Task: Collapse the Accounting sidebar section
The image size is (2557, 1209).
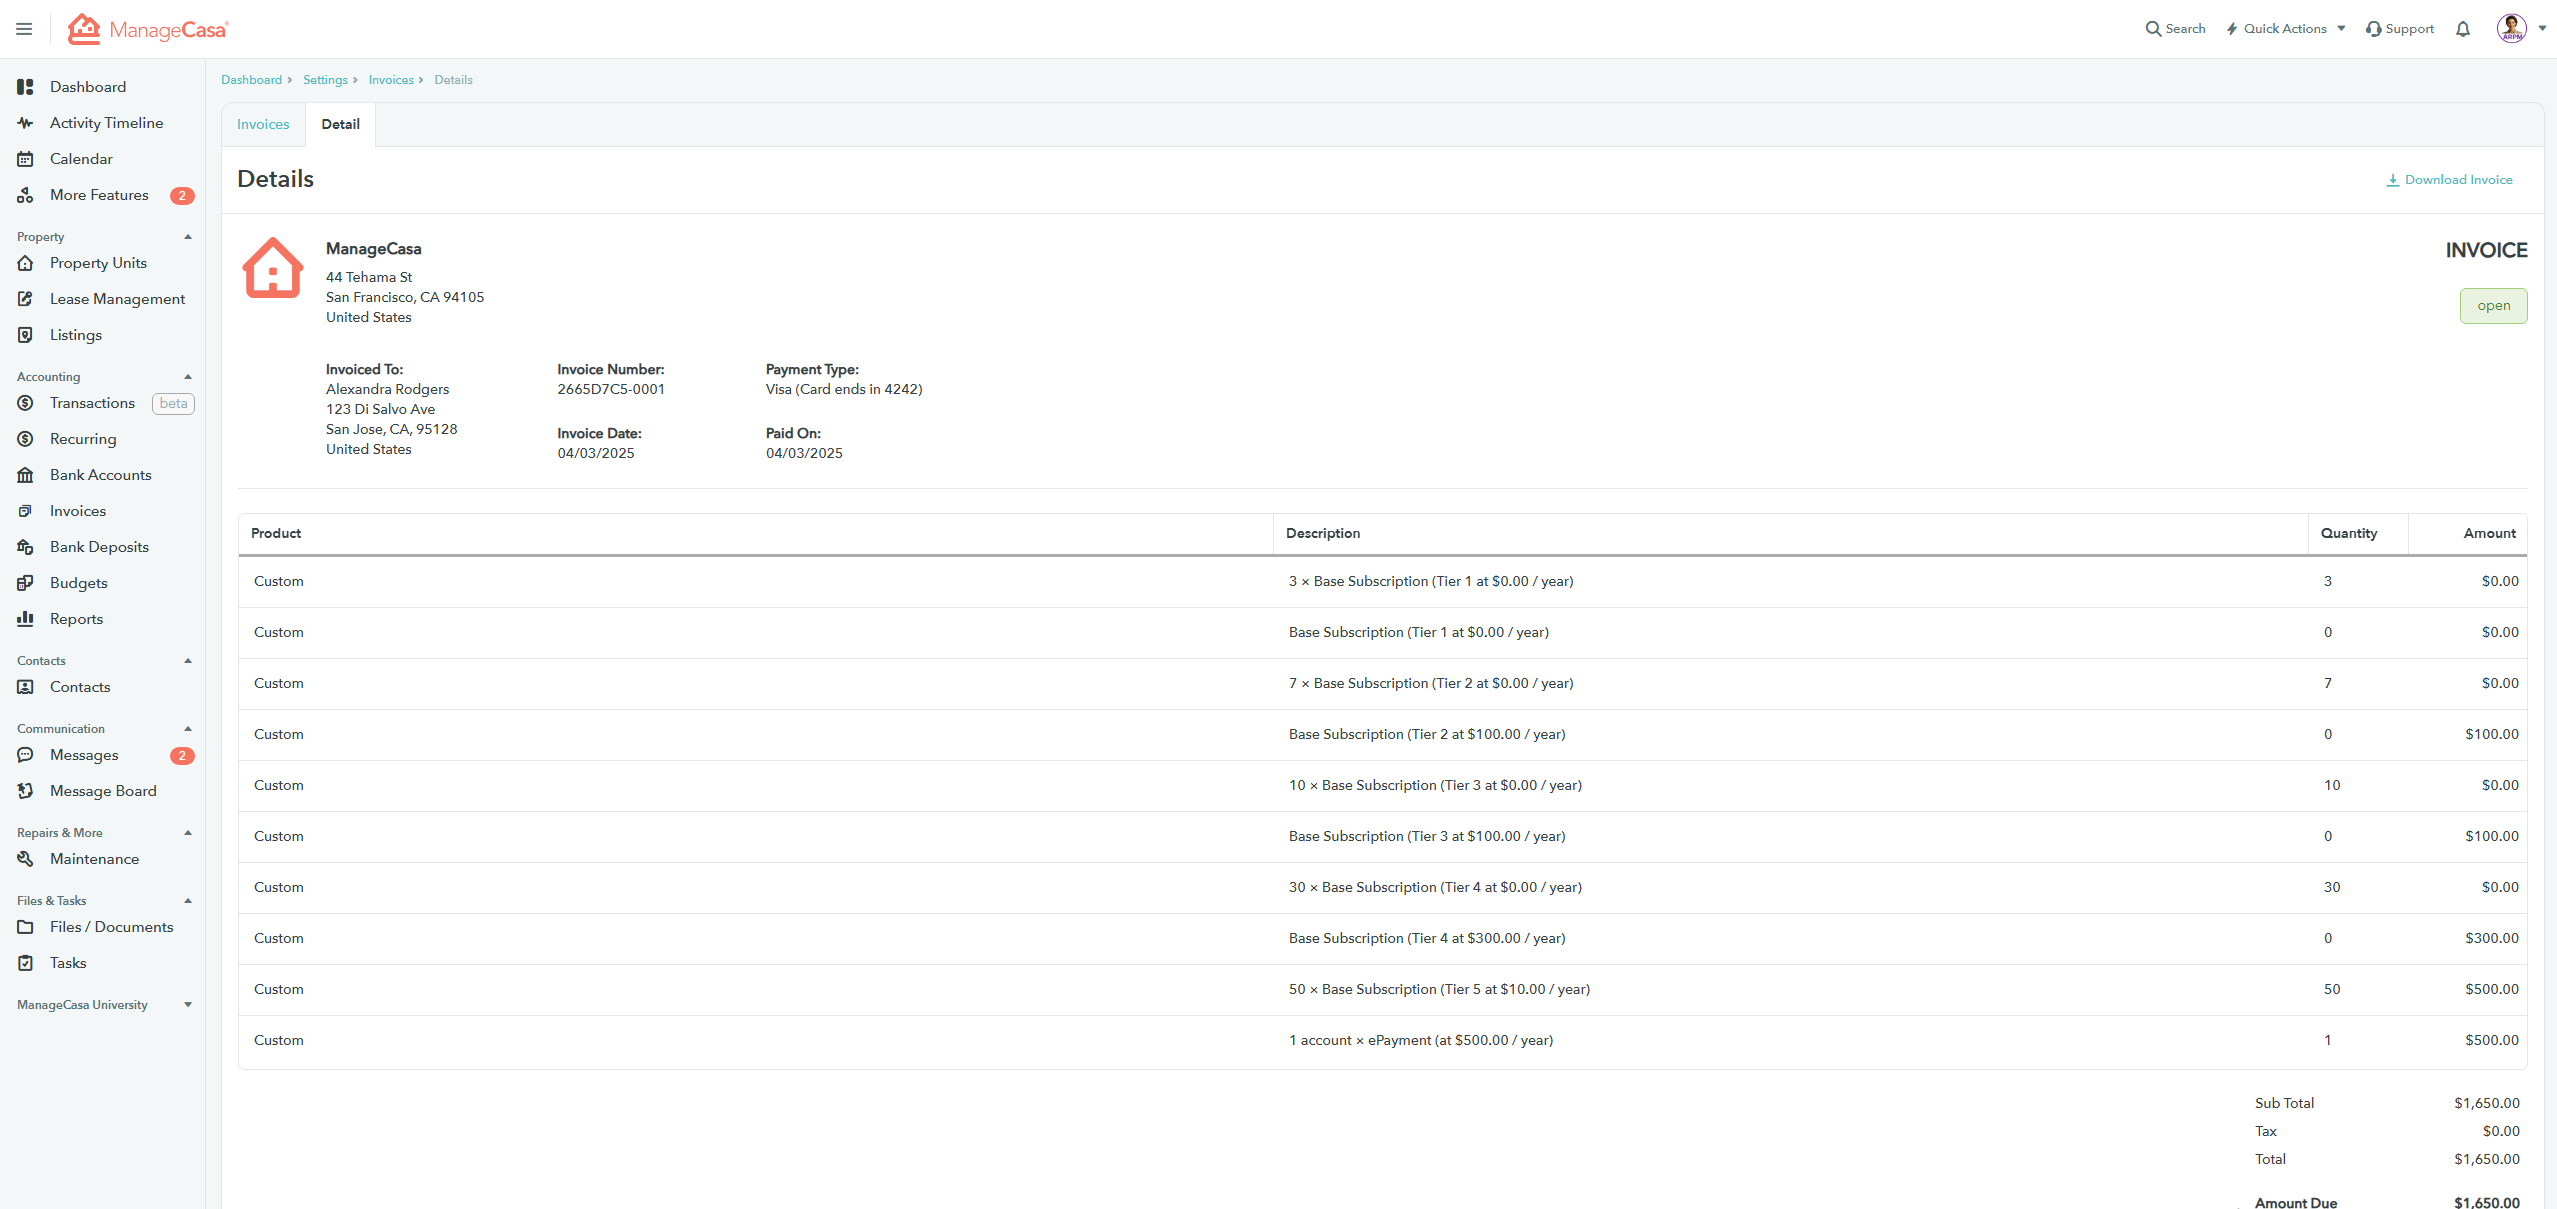Action: [x=188, y=377]
